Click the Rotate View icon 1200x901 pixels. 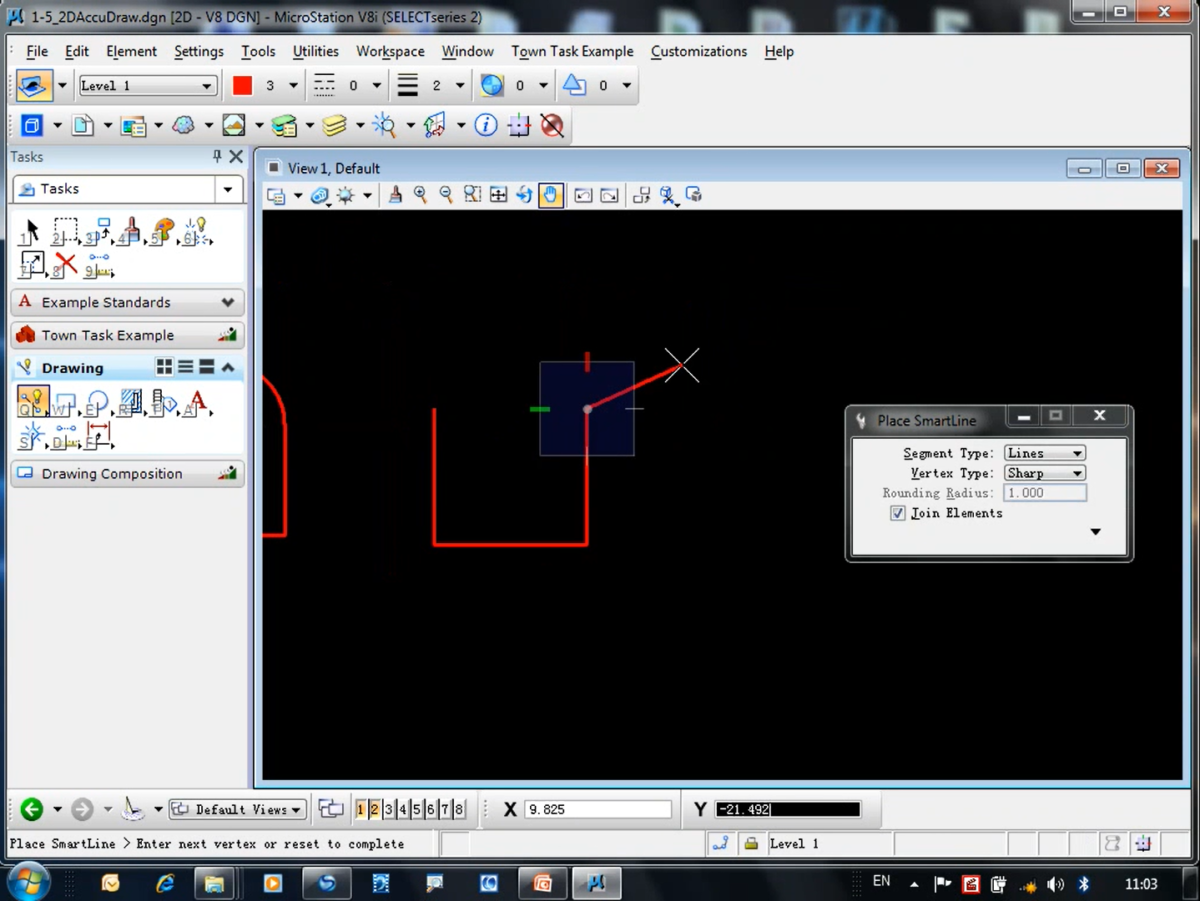[524, 195]
